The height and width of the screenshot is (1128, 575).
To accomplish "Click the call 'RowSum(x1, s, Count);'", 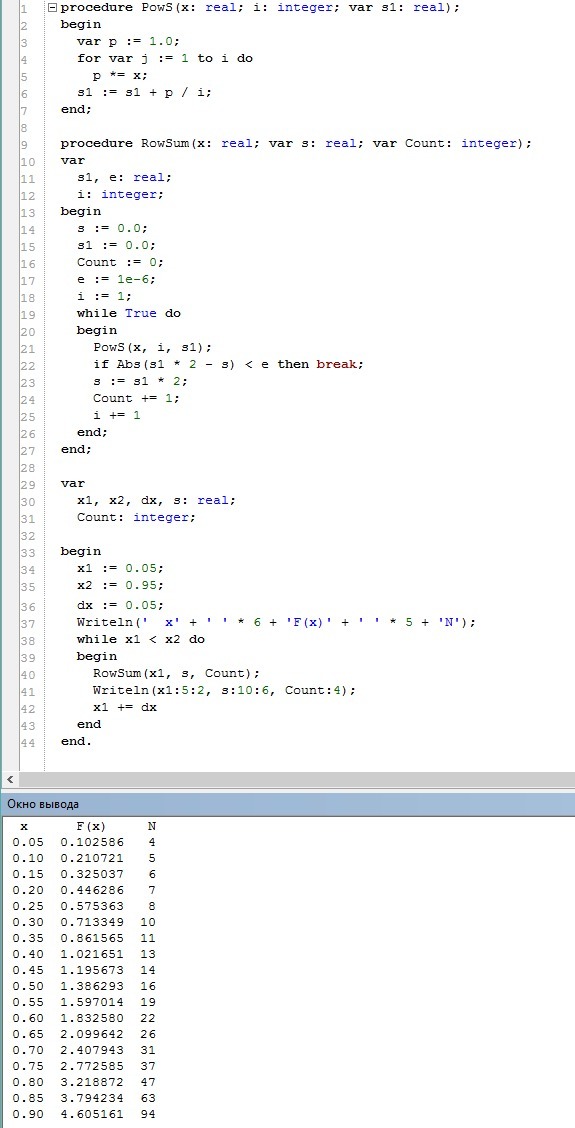I will click(x=177, y=673).
